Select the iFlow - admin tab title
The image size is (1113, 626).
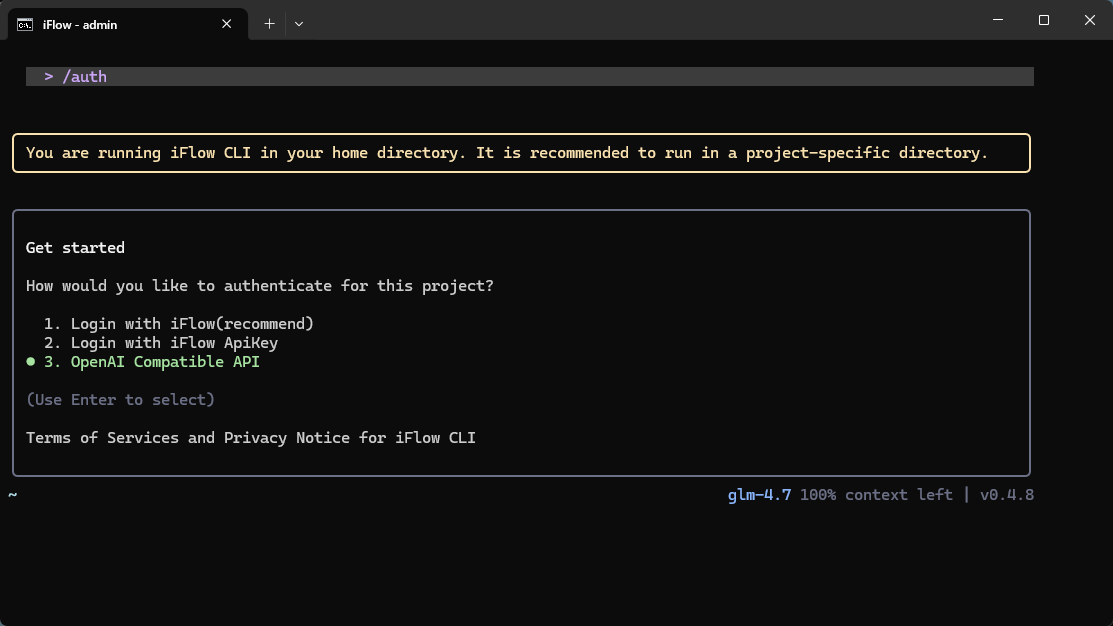click(x=80, y=24)
